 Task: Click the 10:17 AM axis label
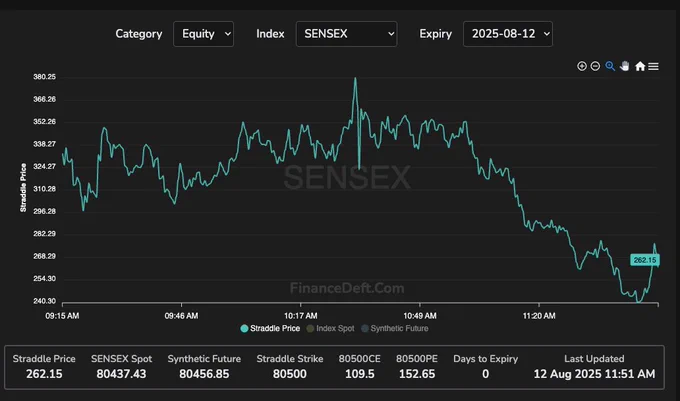pos(301,316)
